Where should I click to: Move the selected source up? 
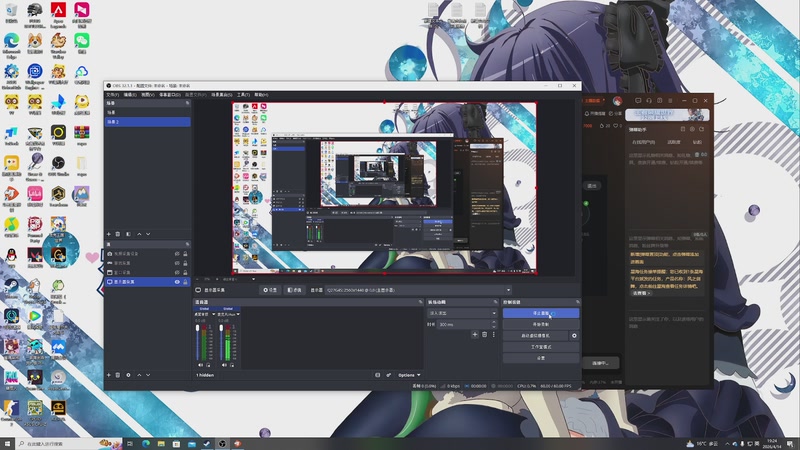click(x=139, y=375)
